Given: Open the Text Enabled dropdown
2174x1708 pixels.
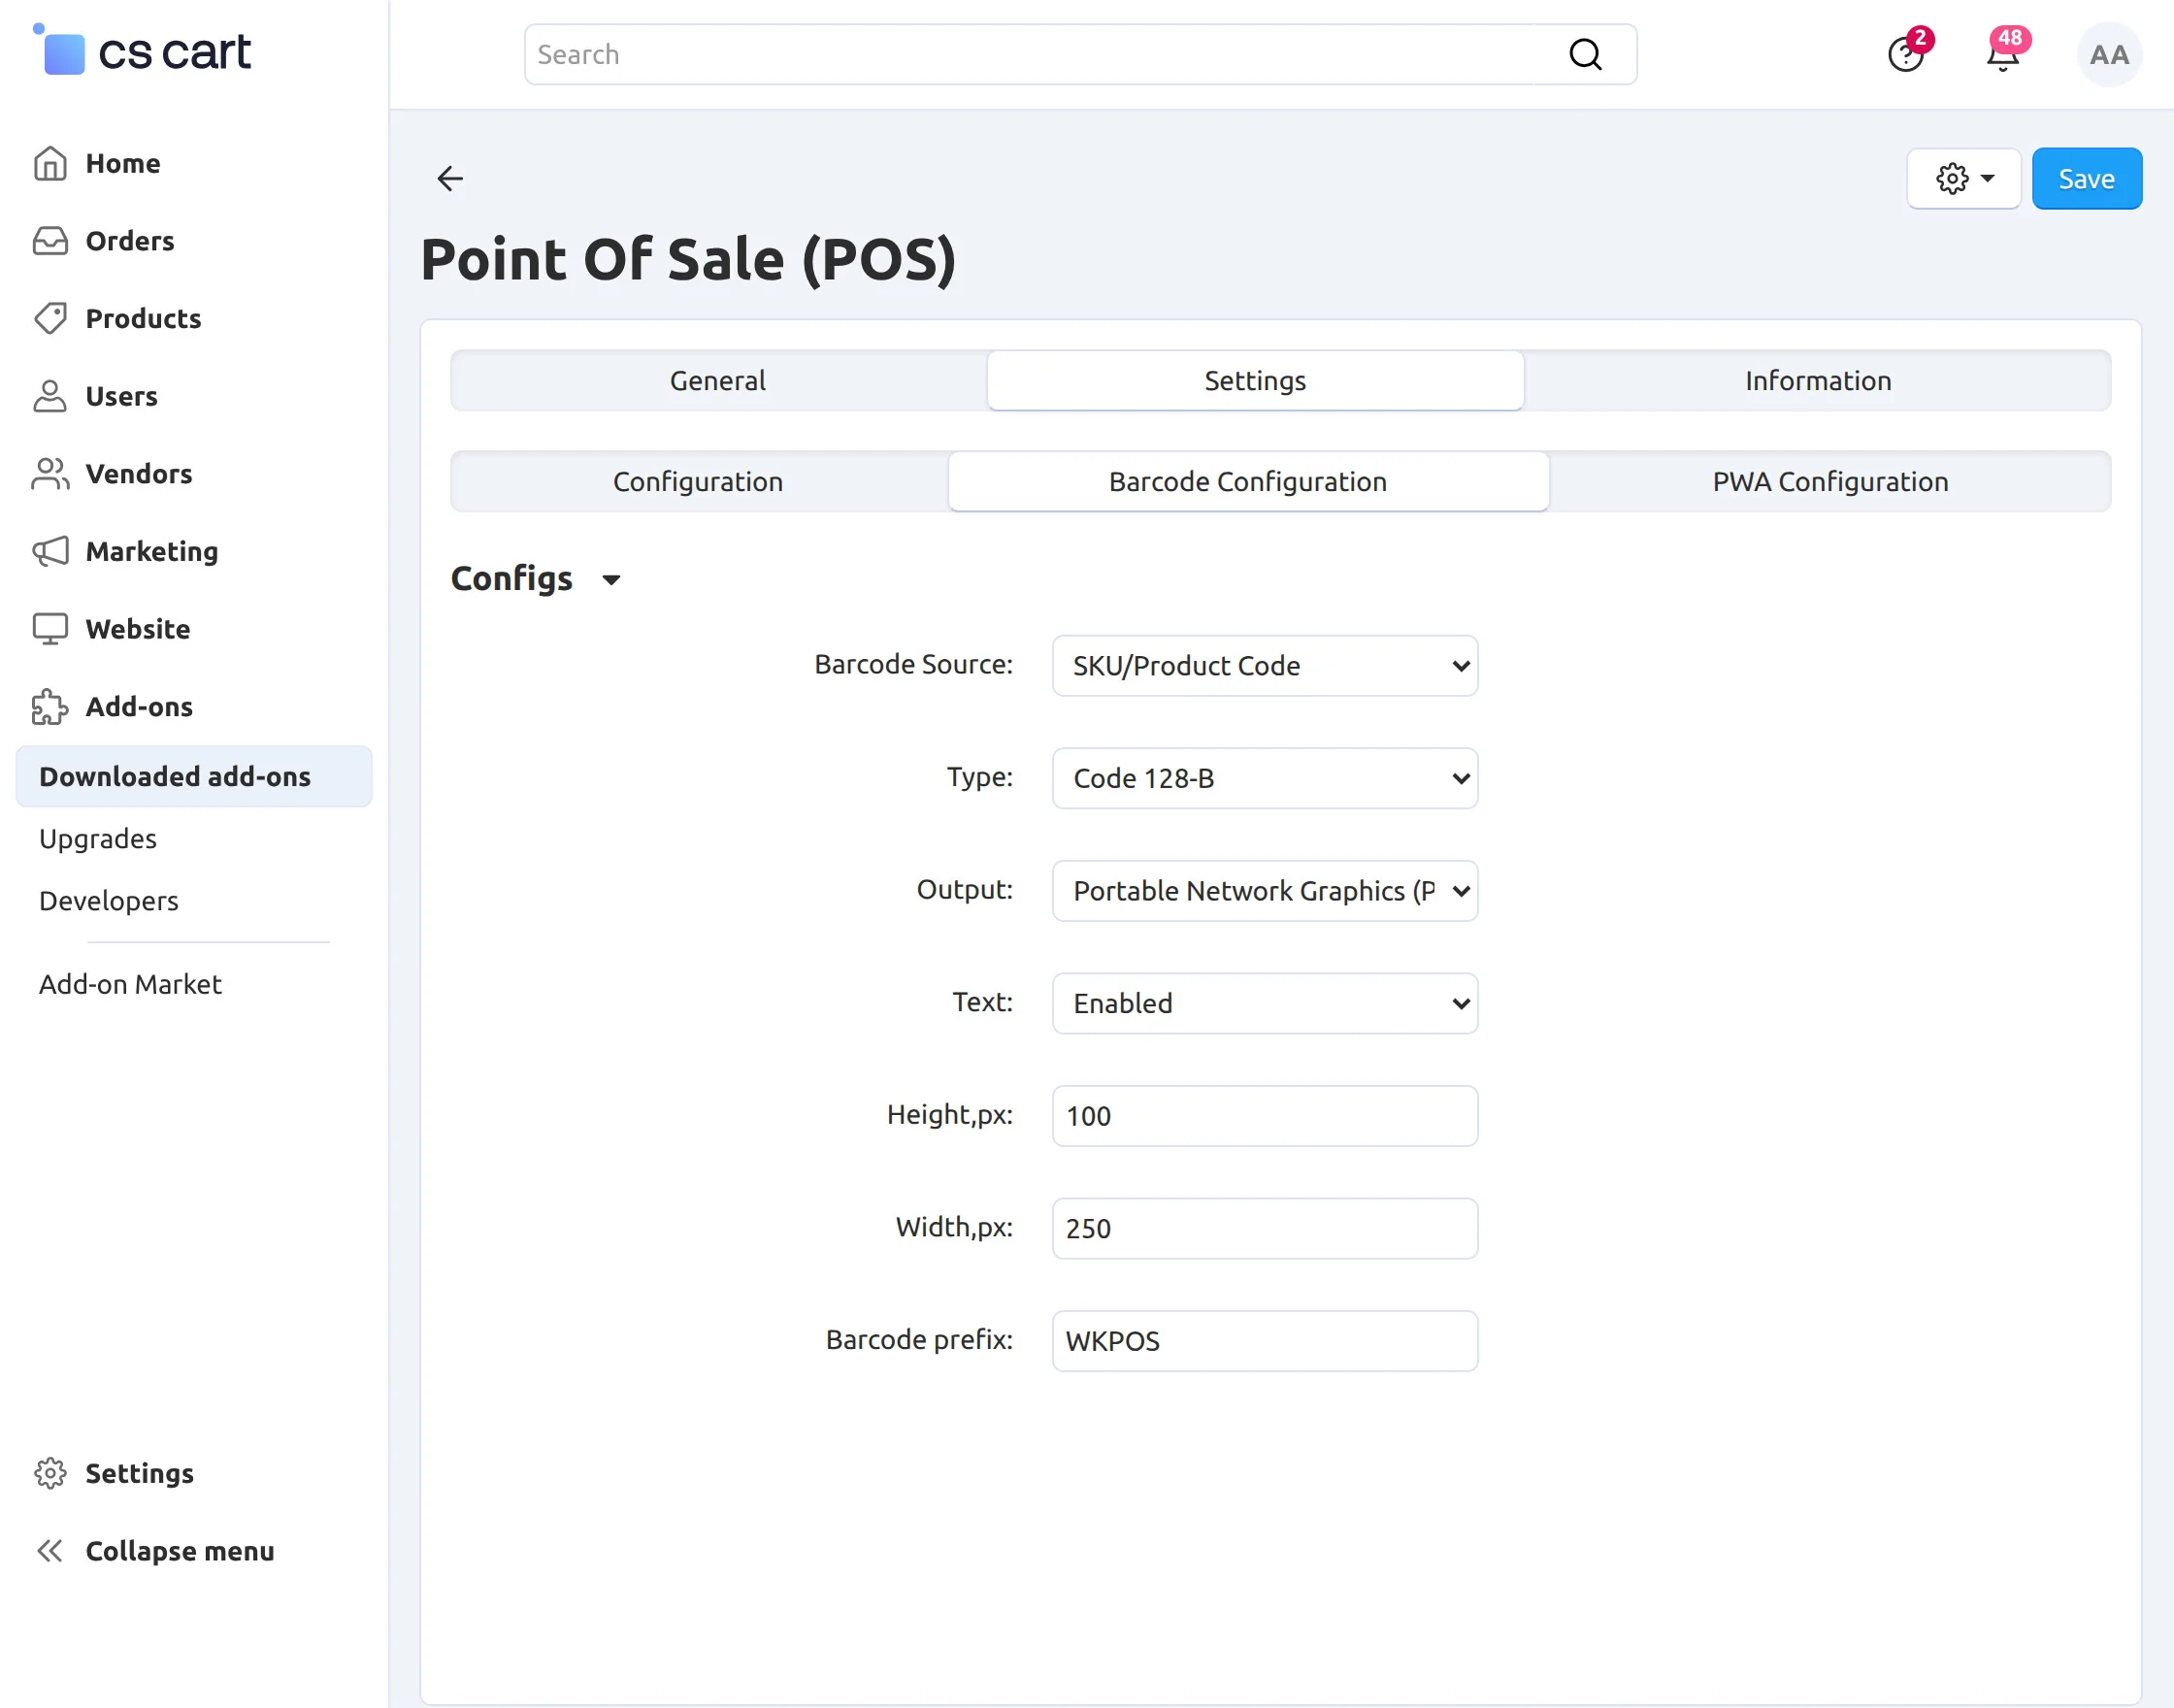Looking at the screenshot, I should coord(1264,1003).
